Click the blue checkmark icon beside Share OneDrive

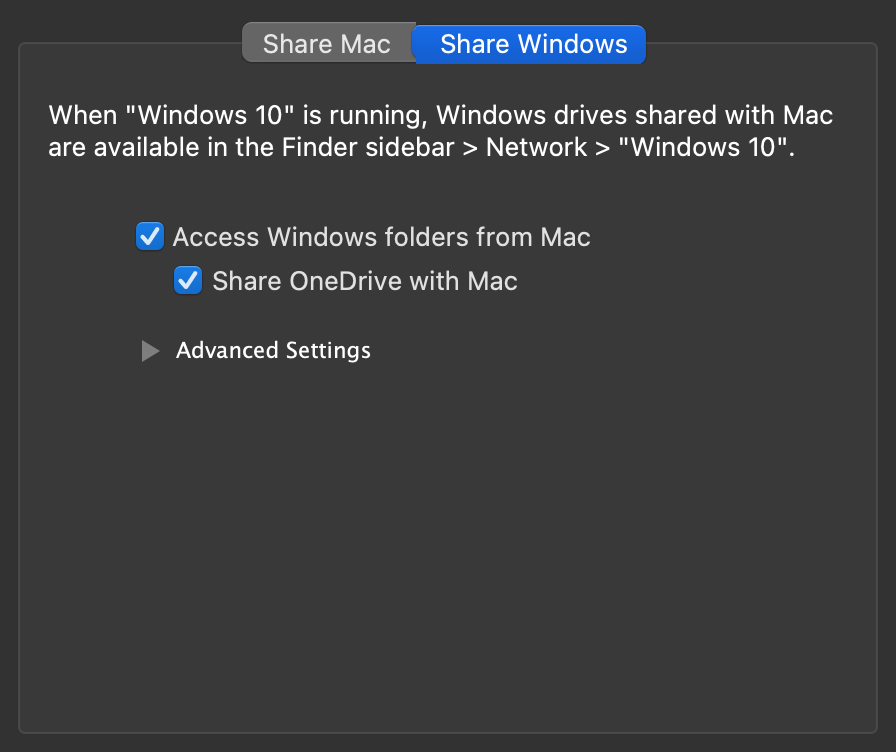pyautogui.click(x=188, y=281)
